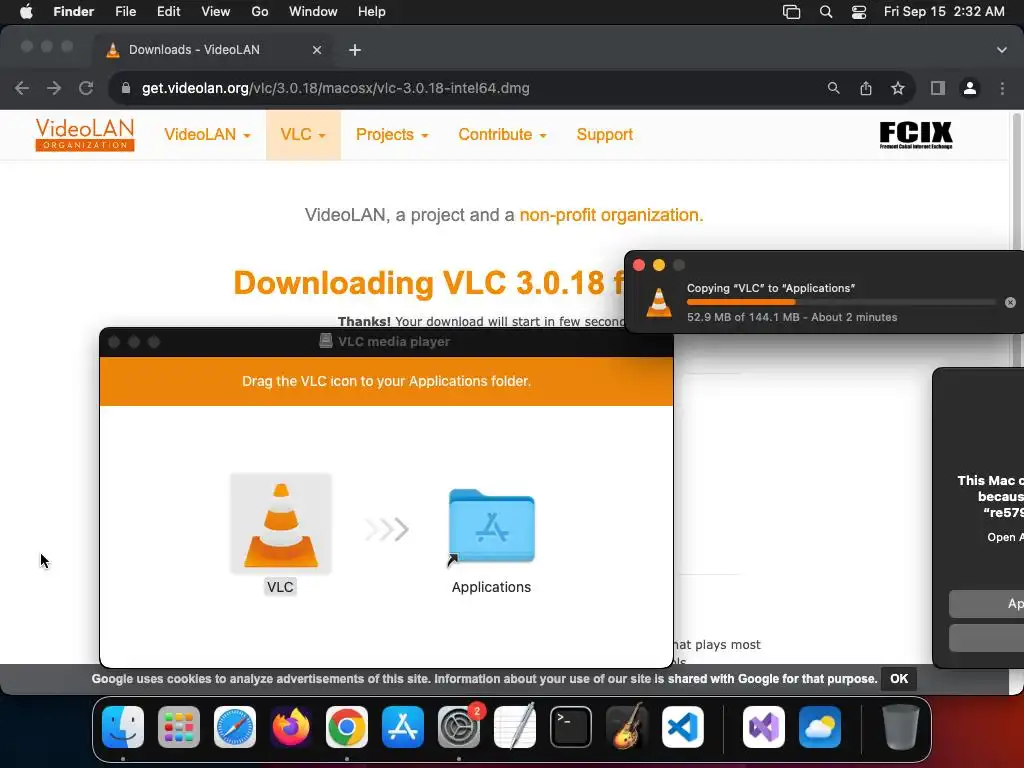The image size is (1024, 768).
Task: Accept cookies with the OK button
Action: tap(899, 679)
